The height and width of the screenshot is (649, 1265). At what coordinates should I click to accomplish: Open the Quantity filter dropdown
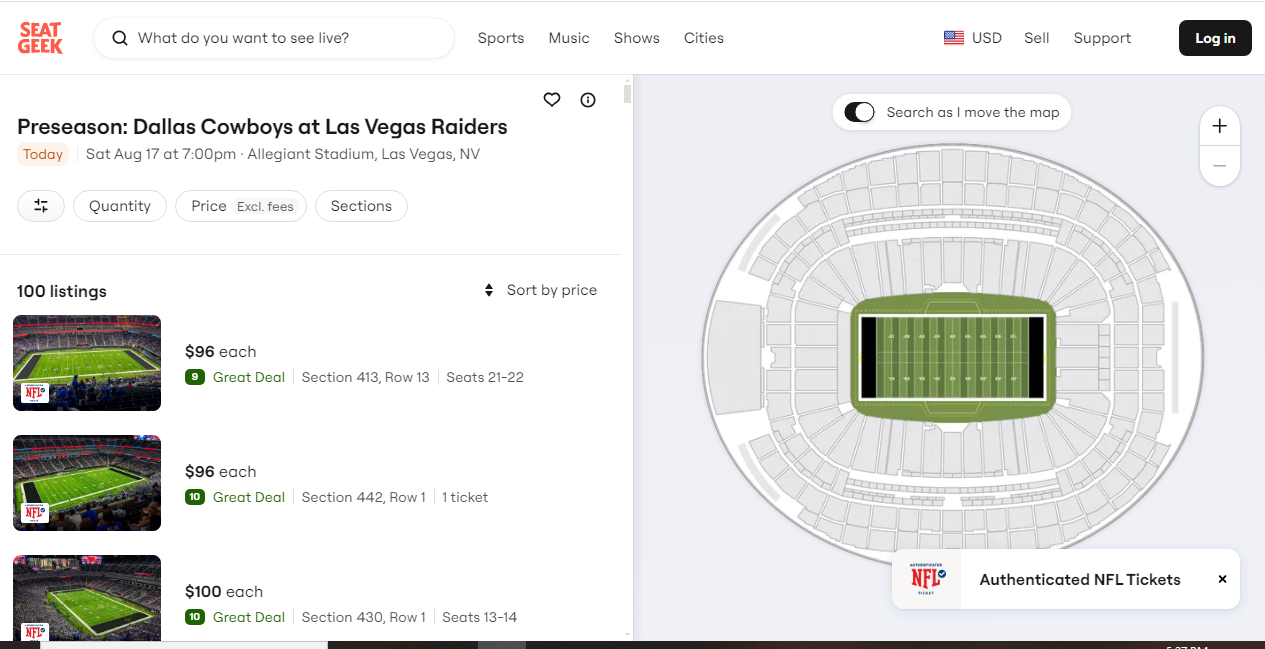pyautogui.click(x=120, y=206)
